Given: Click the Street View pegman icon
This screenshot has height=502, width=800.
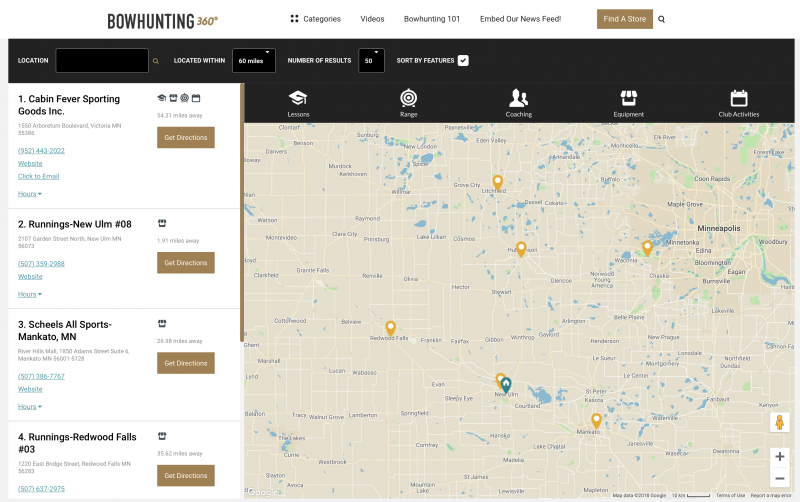Looking at the screenshot, I should [779, 422].
